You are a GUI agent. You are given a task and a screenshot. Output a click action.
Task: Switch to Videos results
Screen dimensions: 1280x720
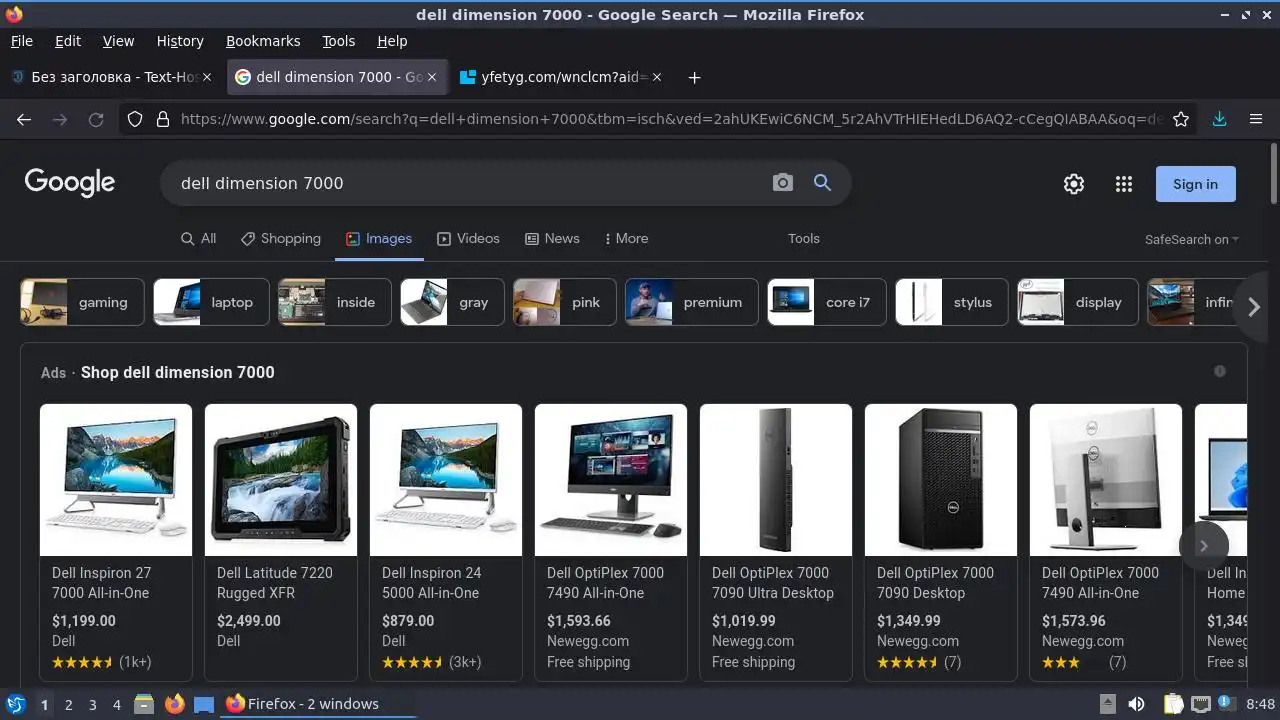point(468,238)
